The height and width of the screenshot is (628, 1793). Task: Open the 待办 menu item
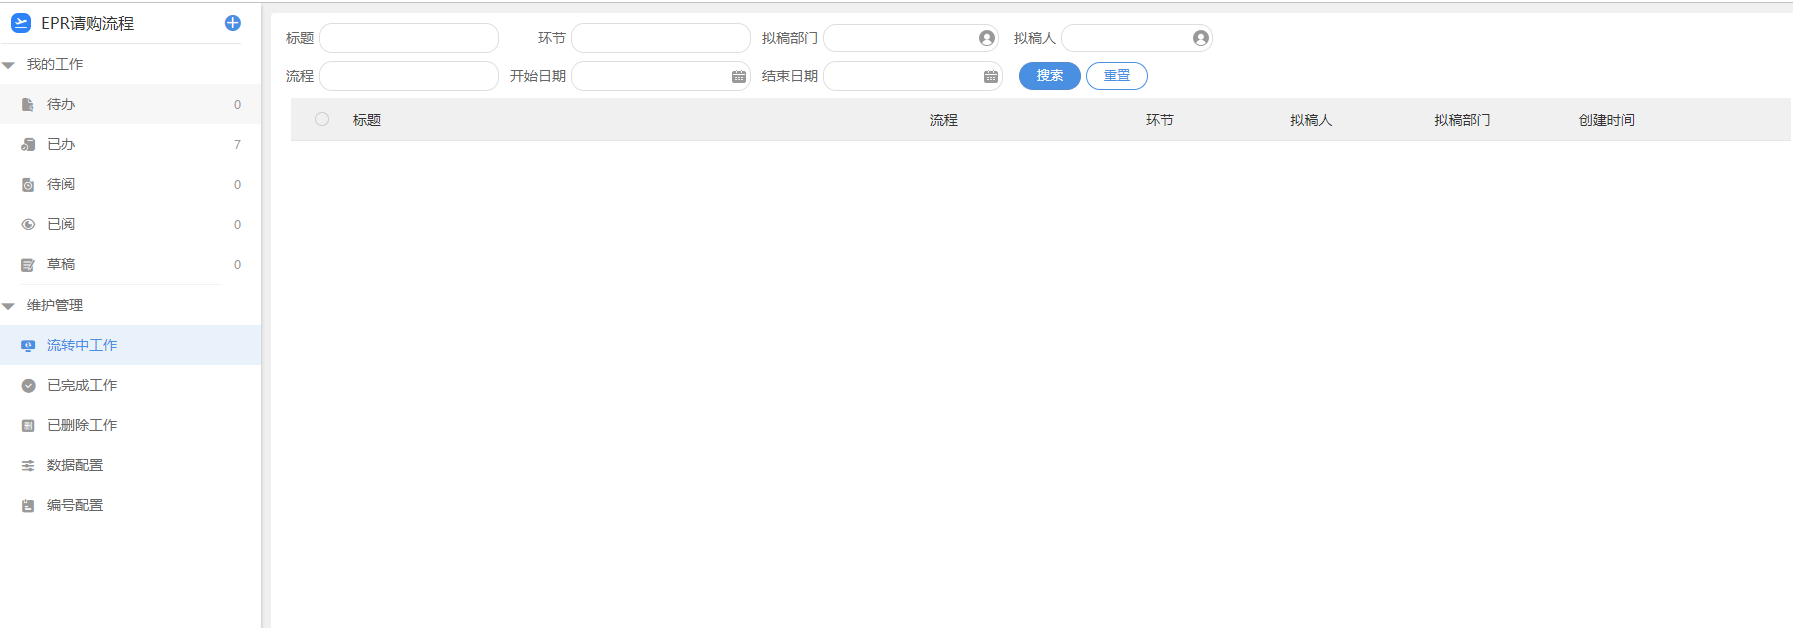130,104
